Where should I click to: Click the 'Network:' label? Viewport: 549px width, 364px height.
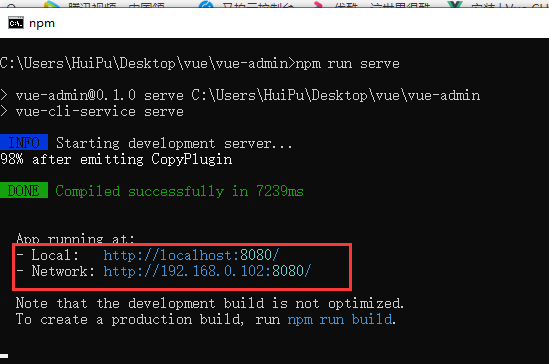63,271
